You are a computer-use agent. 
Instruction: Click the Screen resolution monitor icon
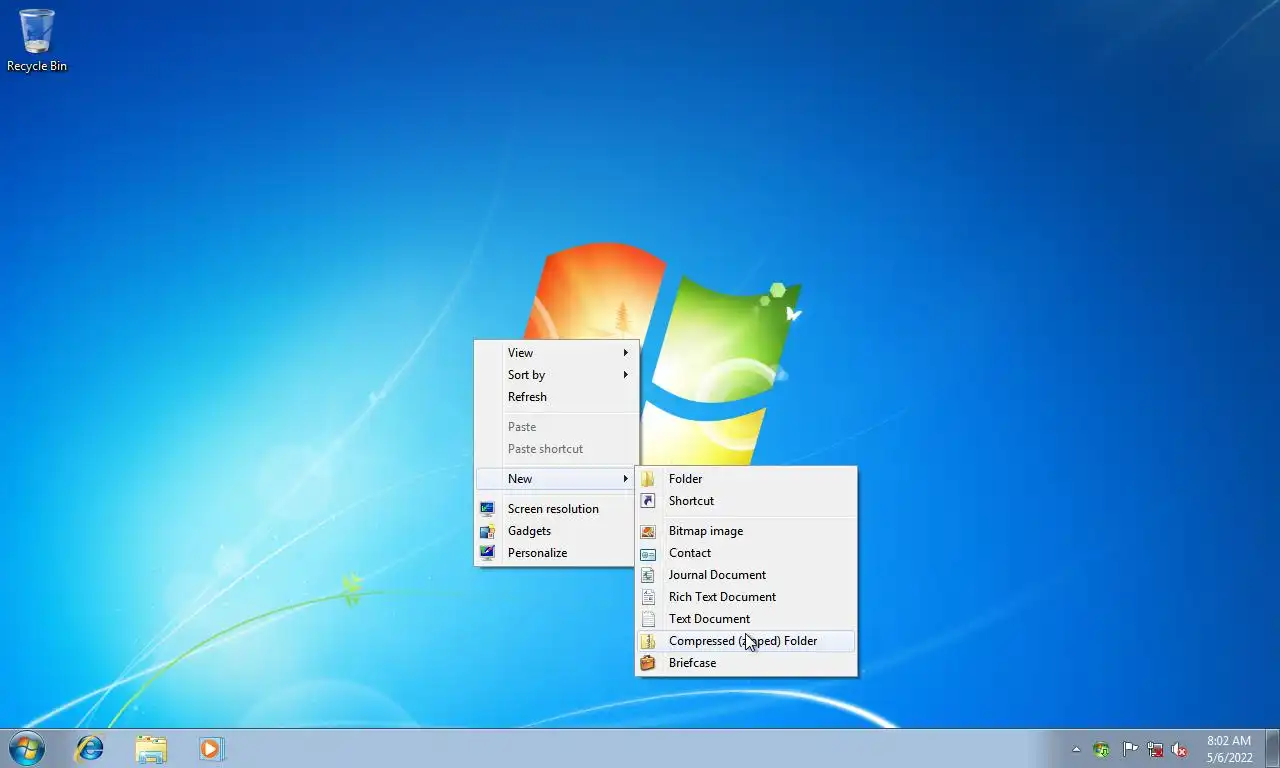[x=487, y=509]
